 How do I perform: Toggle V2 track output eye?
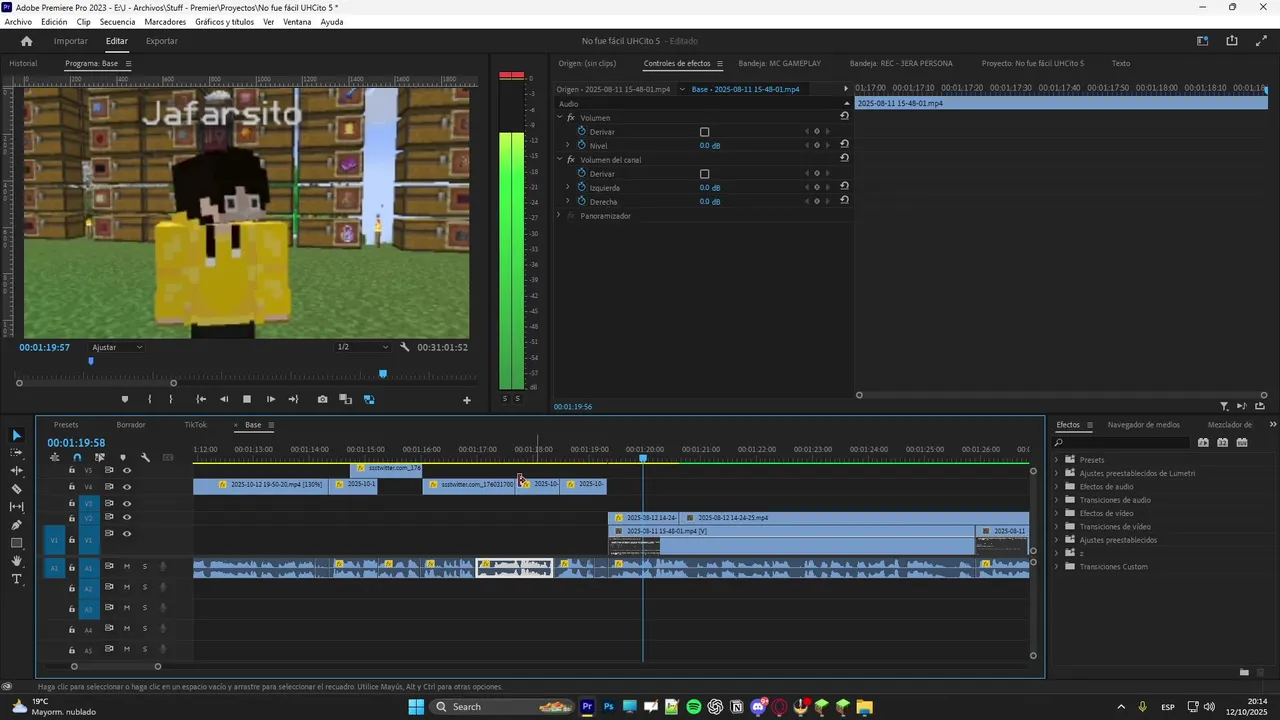click(x=126, y=517)
